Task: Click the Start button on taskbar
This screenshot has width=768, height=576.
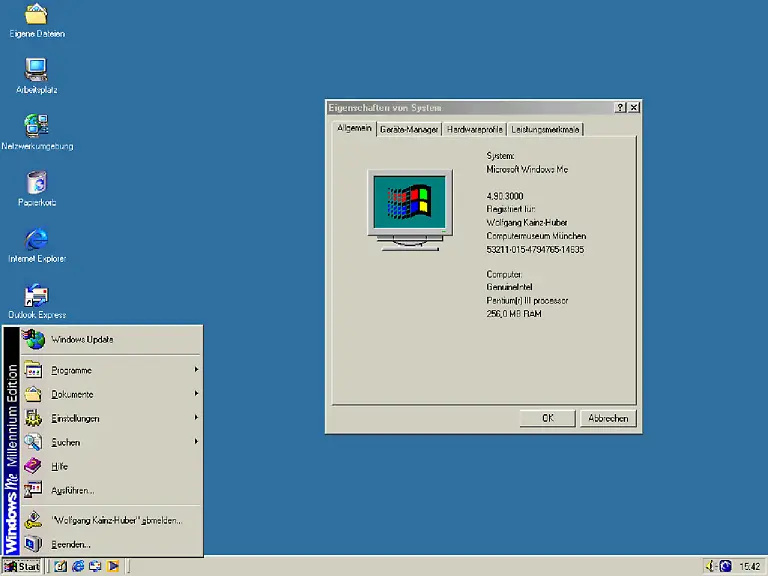Action: coord(22,567)
